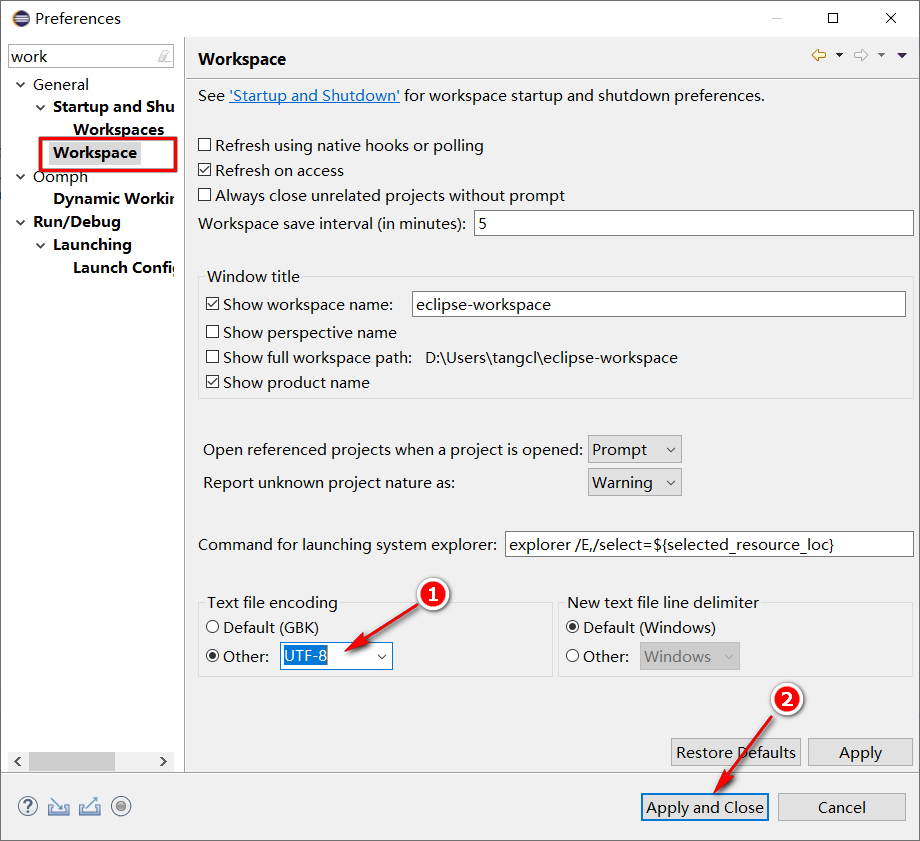The height and width of the screenshot is (841, 920).
Task: Click the Oomph preference recorder icon
Action: (x=121, y=806)
